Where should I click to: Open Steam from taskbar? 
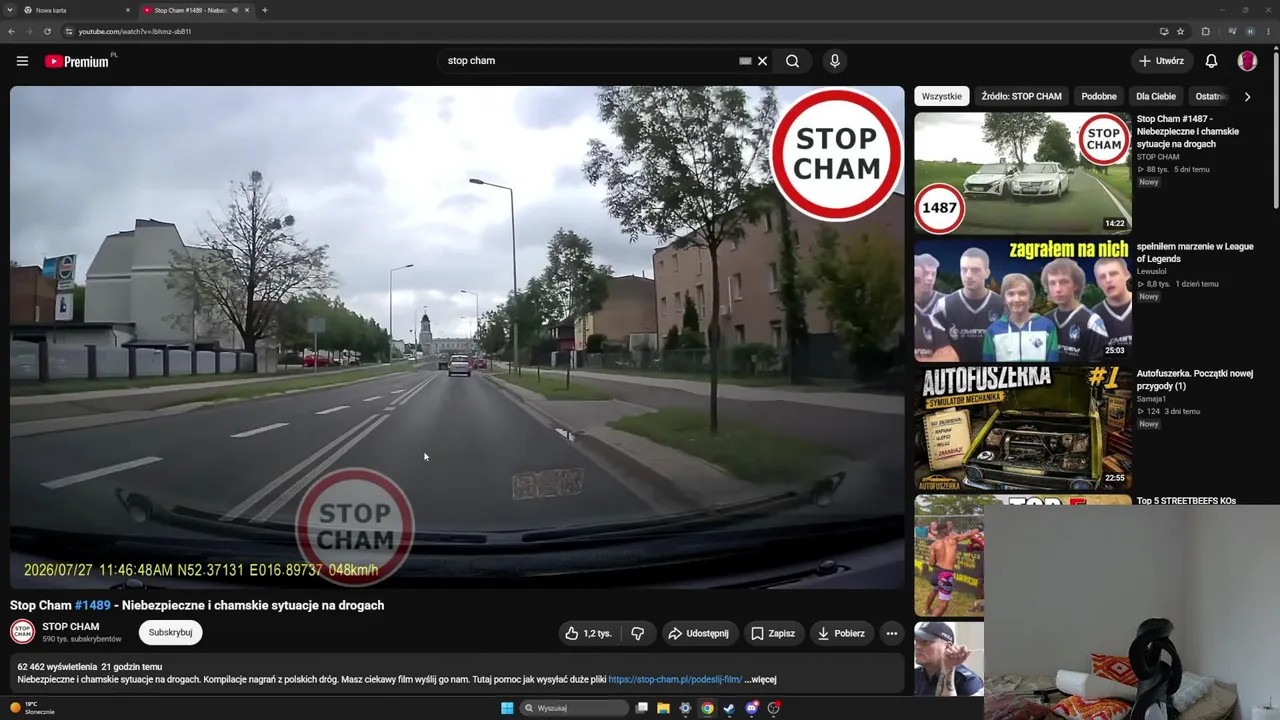729,708
